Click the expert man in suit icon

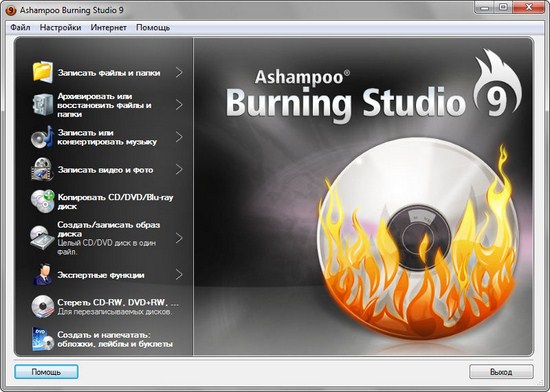(x=43, y=274)
